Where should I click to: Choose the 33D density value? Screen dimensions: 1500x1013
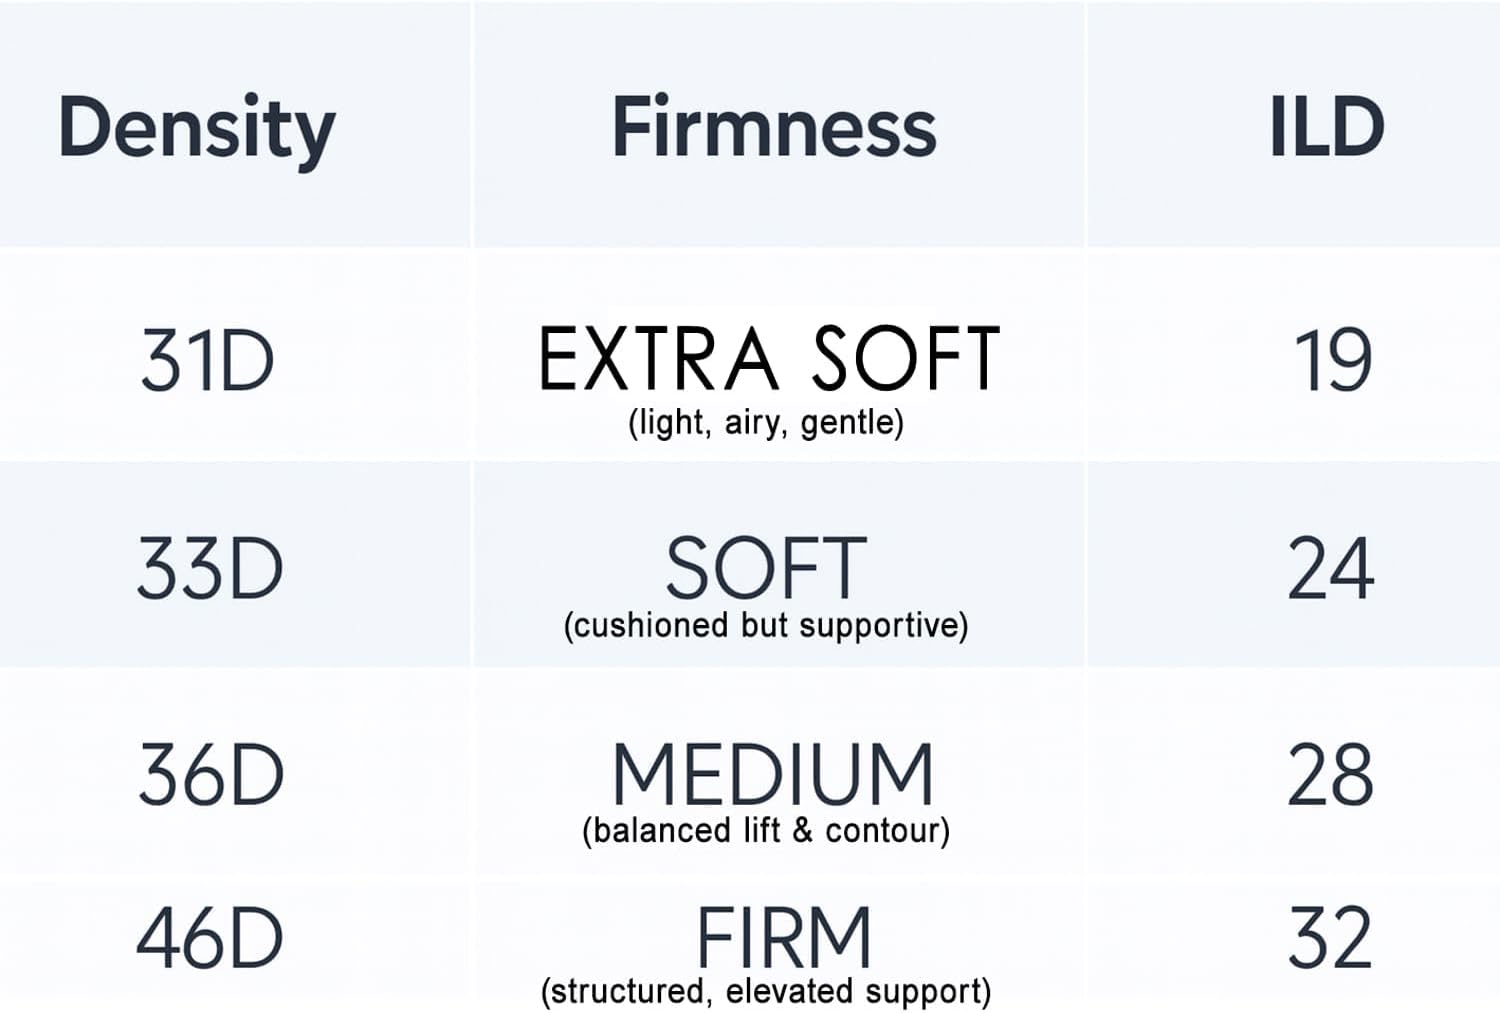pos(210,568)
